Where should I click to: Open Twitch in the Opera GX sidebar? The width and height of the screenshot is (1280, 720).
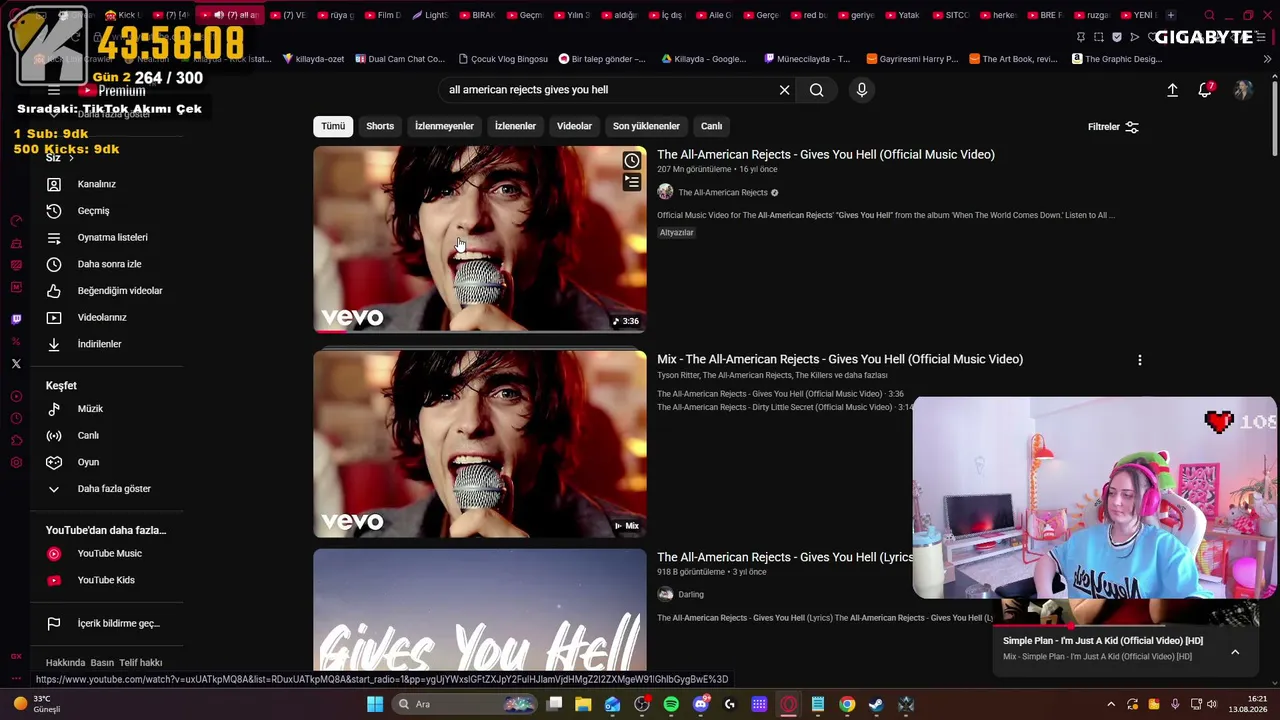point(16,319)
